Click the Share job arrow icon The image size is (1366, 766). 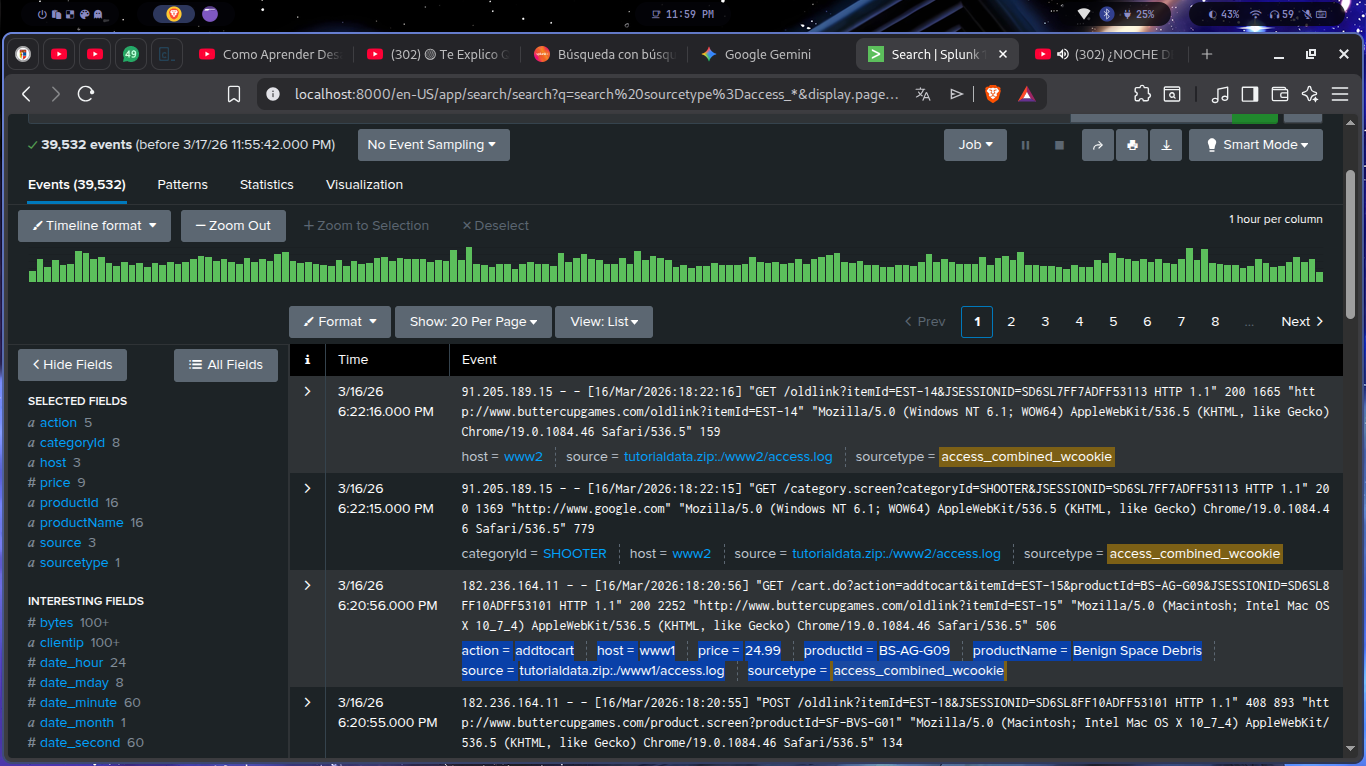pyautogui.click(x=1097, y=145)
